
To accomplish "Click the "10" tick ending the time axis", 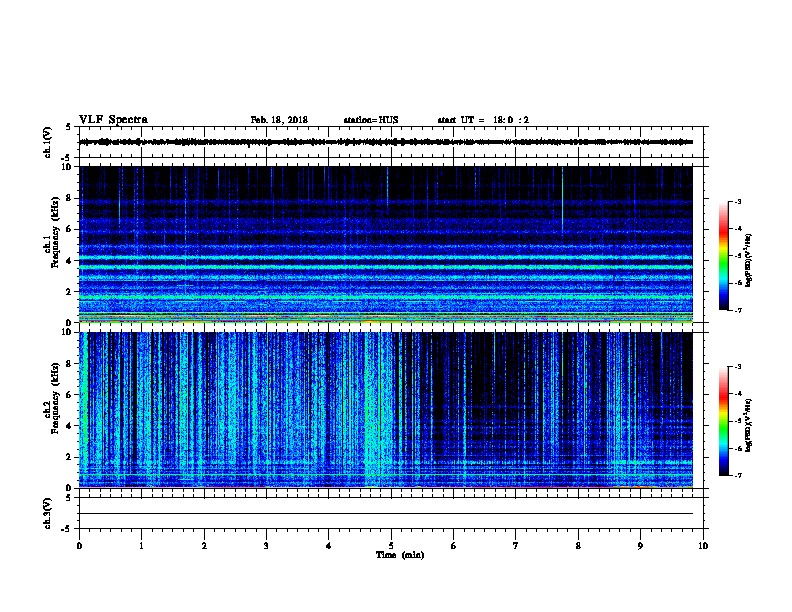I will click(x=703, y=545).
